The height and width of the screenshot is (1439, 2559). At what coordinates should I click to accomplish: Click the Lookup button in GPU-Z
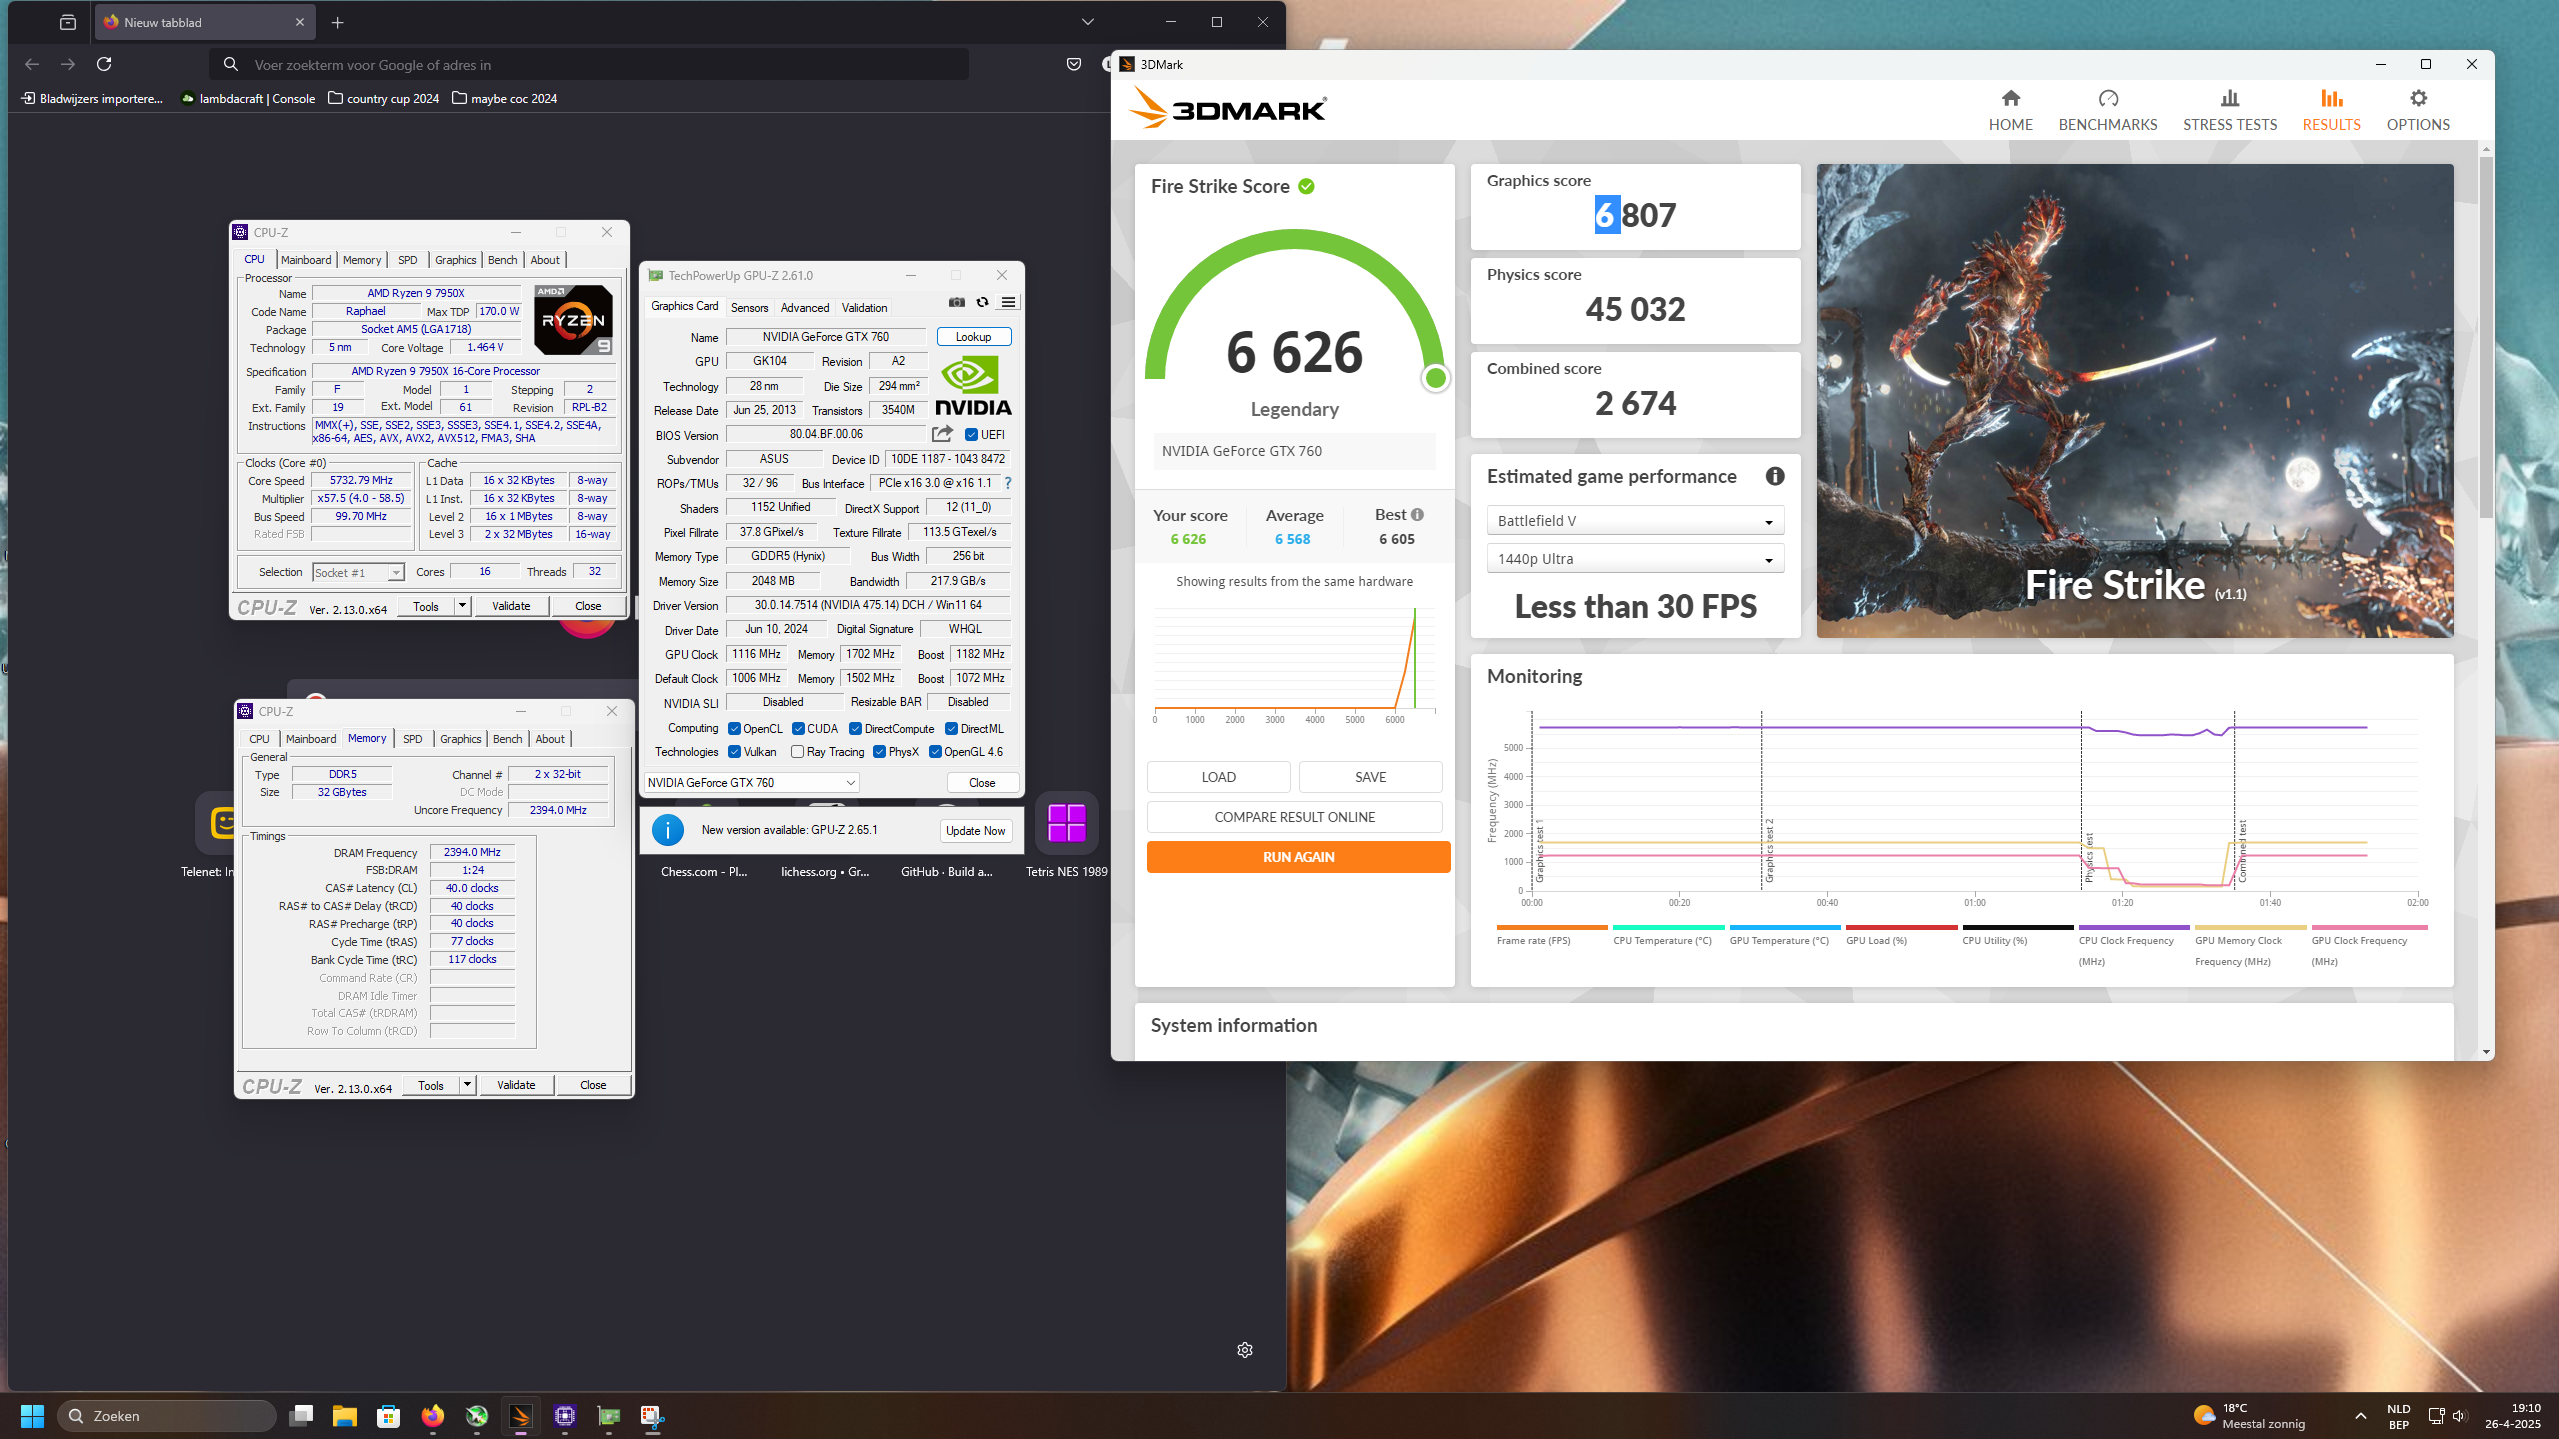(973, 337)
